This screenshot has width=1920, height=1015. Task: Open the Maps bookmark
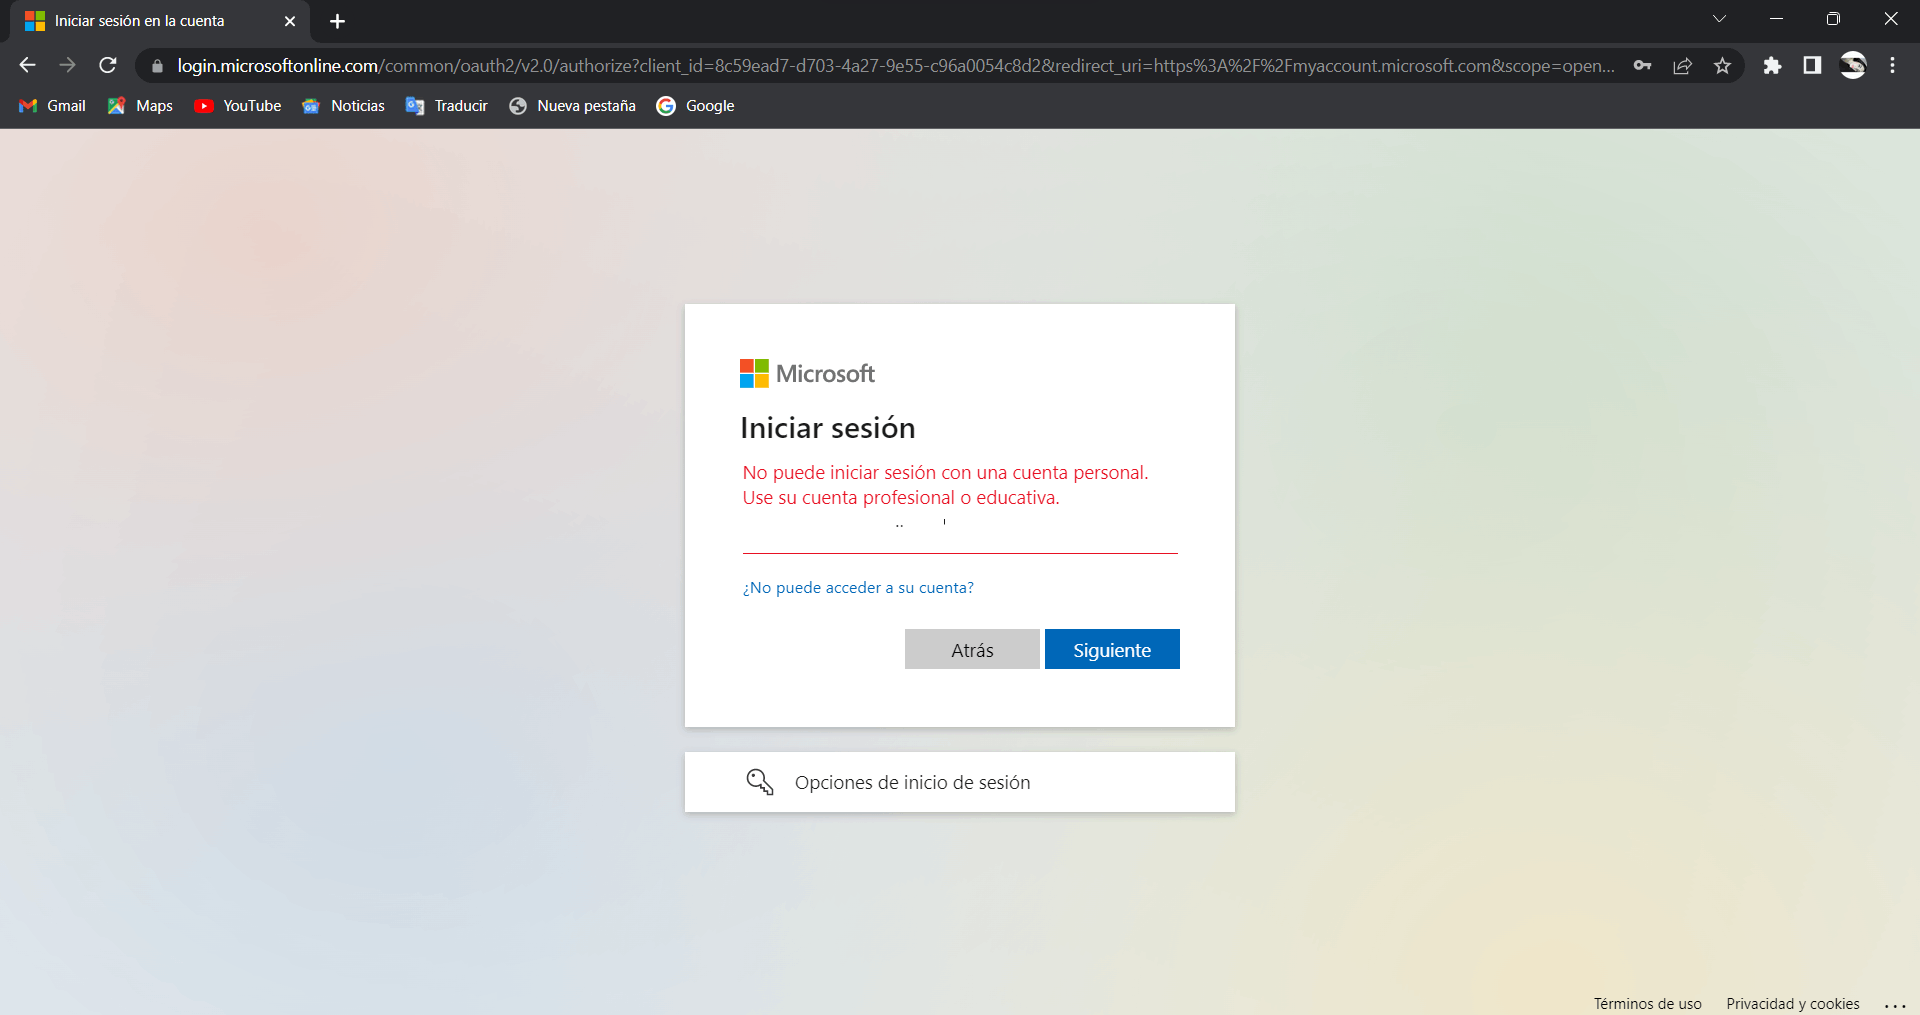tap(140, 106)
